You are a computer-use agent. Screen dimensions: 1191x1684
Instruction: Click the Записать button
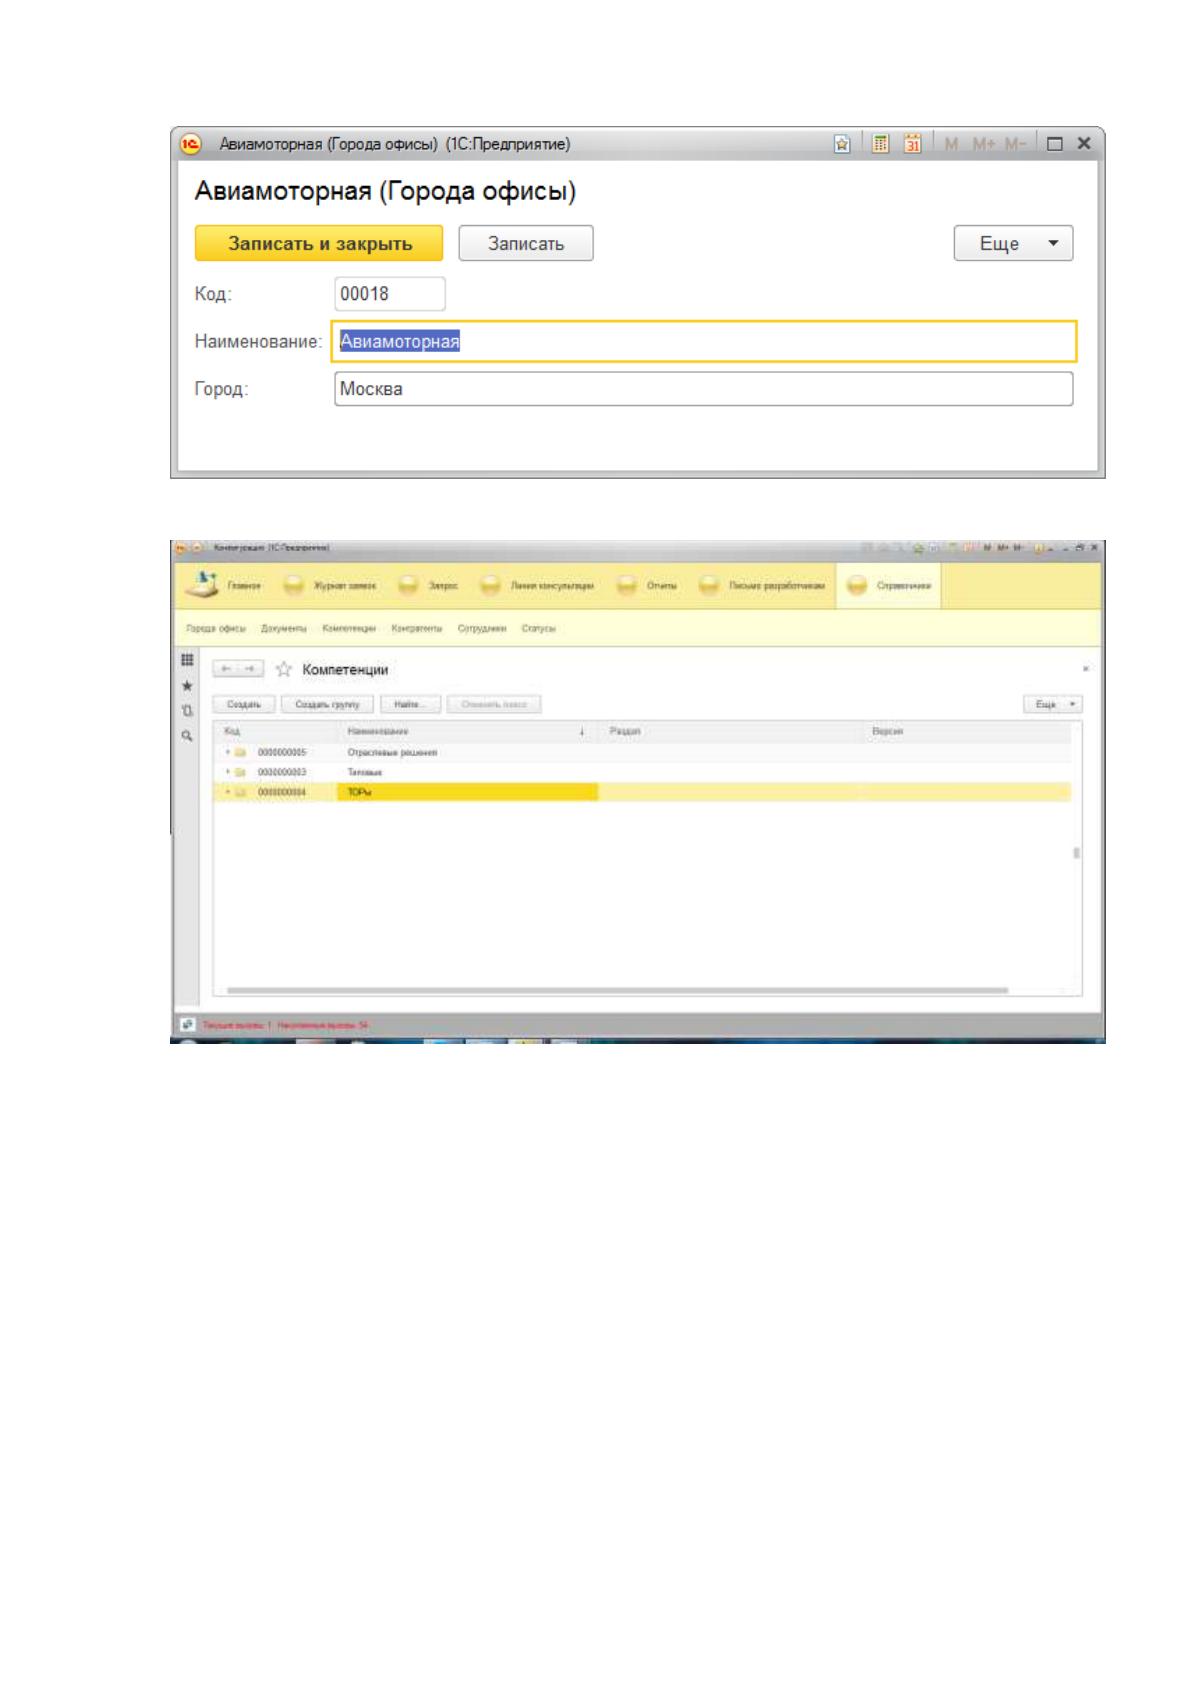click(526, 243)
